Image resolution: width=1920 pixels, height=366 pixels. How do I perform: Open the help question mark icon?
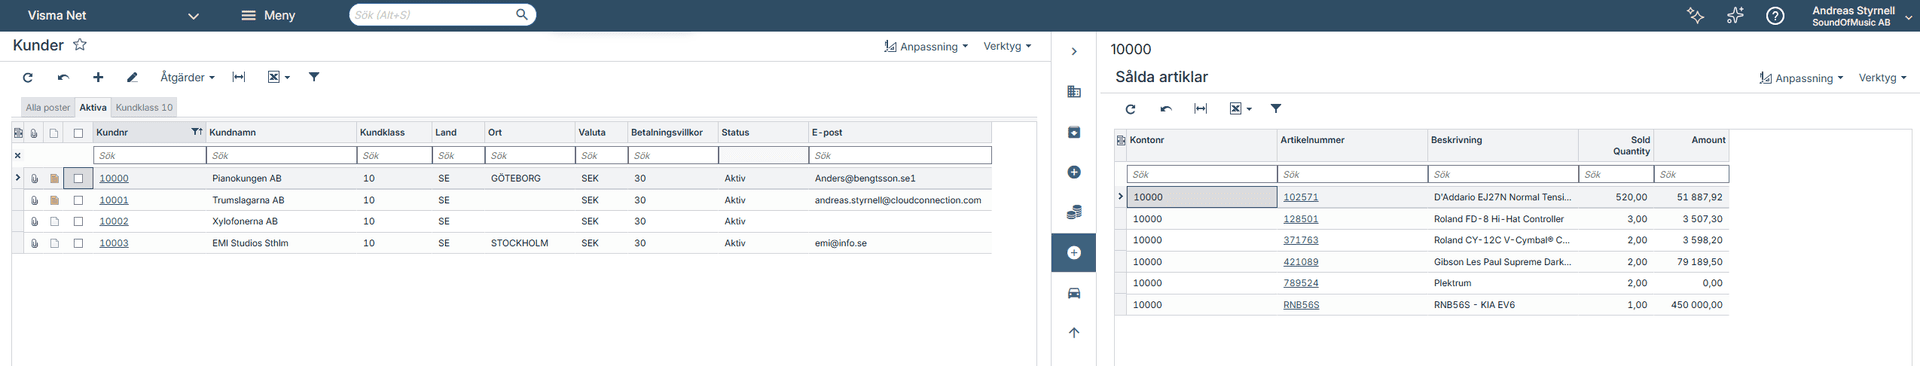(1775, 15)
